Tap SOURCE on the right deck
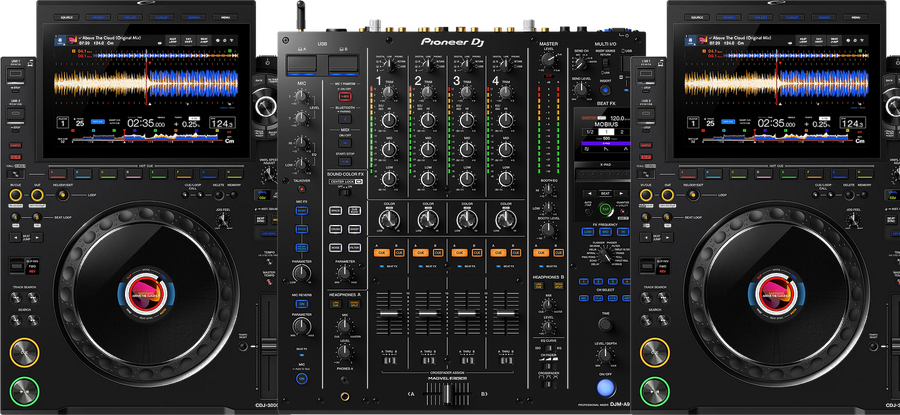 696,17
